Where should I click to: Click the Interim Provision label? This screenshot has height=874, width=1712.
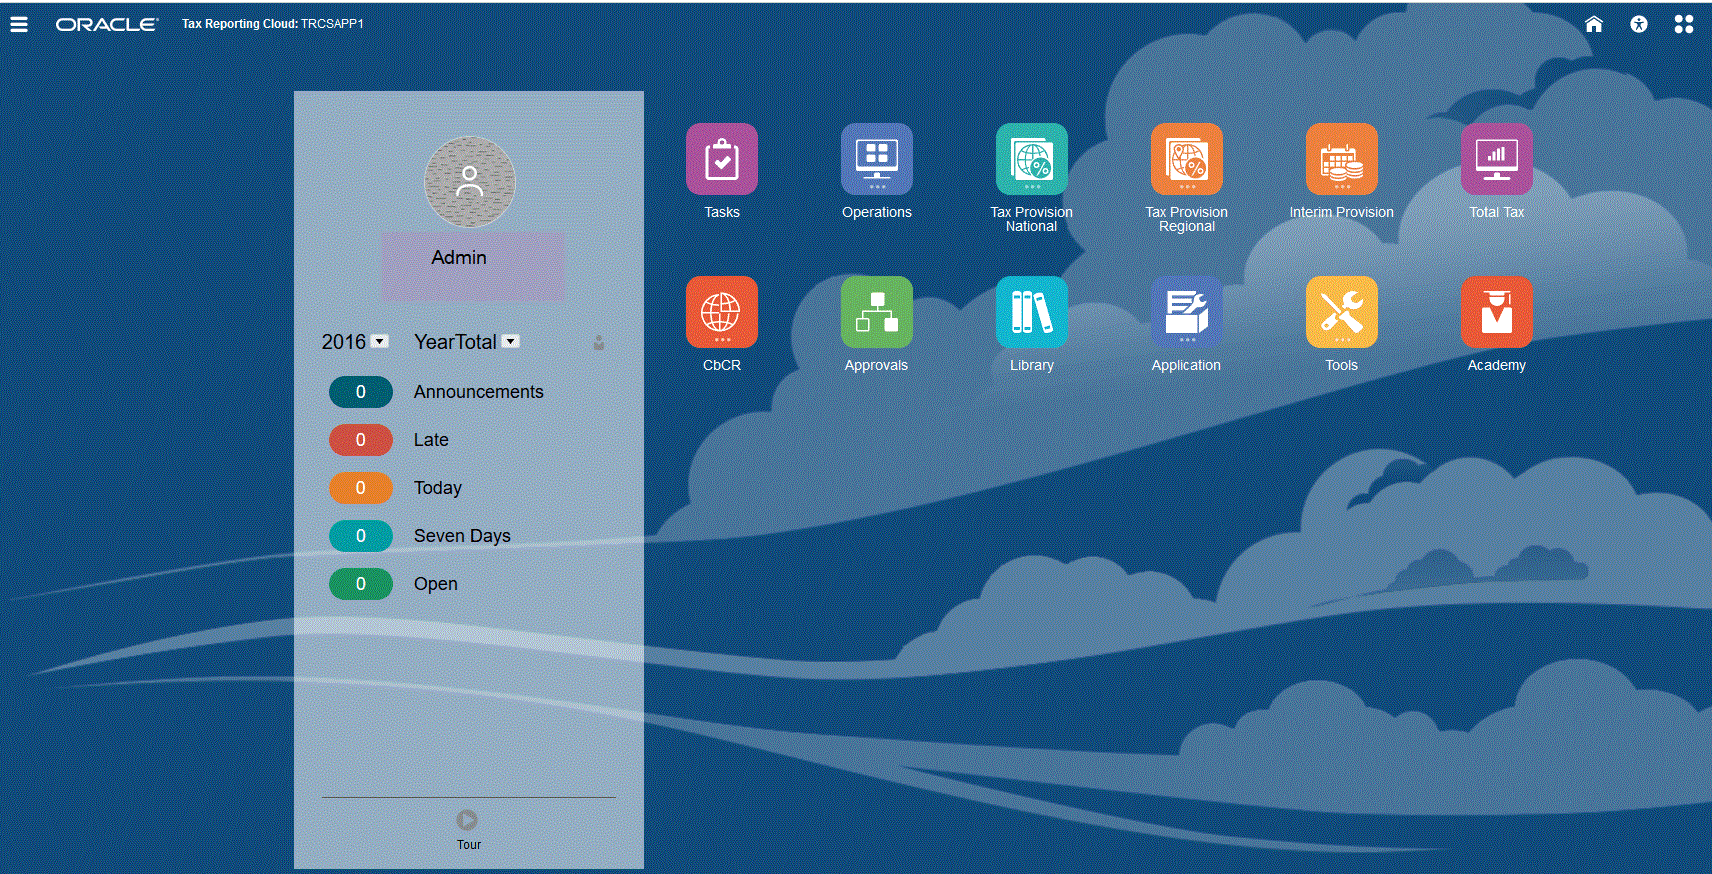pos(1342,212)
